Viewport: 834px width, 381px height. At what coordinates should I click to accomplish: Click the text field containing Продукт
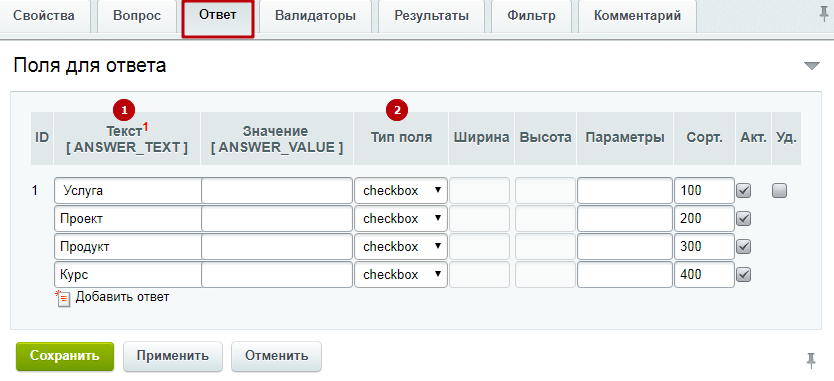(x=128, y=247)
